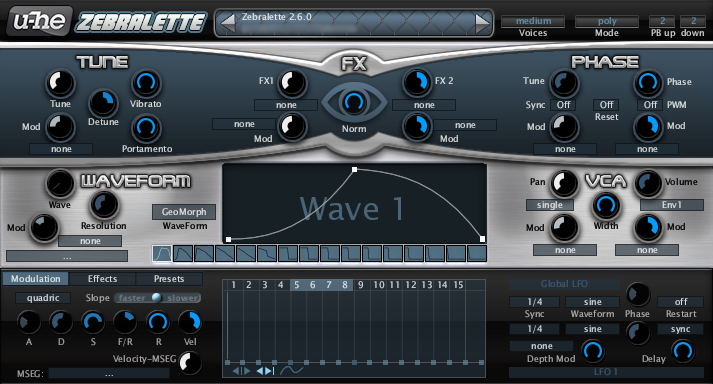This screenshot has width=713, height=384.
Task: Switch to the Effects tab
Action: point(102,278)
